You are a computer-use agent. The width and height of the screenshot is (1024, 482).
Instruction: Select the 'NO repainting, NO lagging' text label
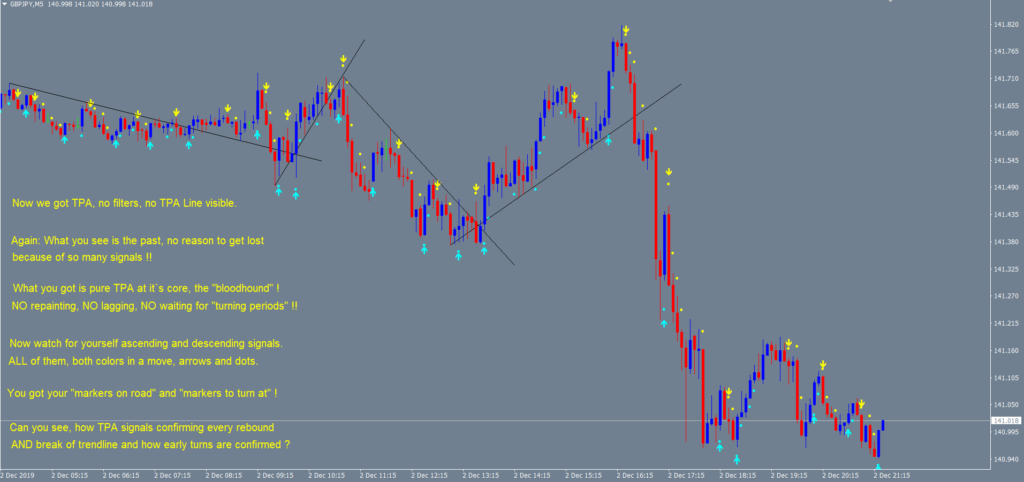click(x=154, y=305)
